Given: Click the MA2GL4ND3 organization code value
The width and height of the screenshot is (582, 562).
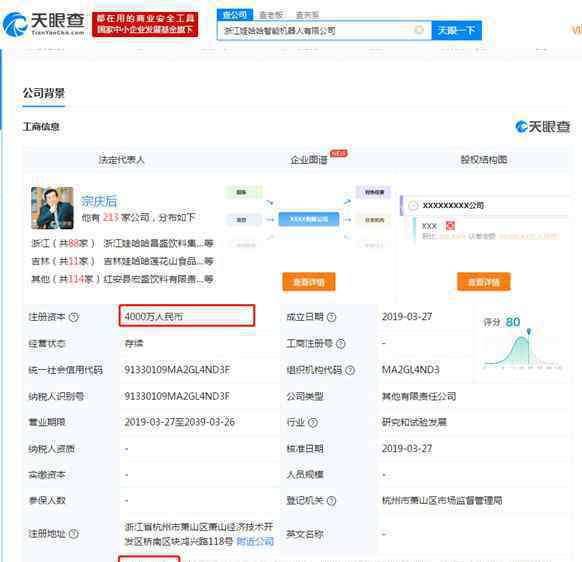Looking at the screenshot, I should 411,370.
